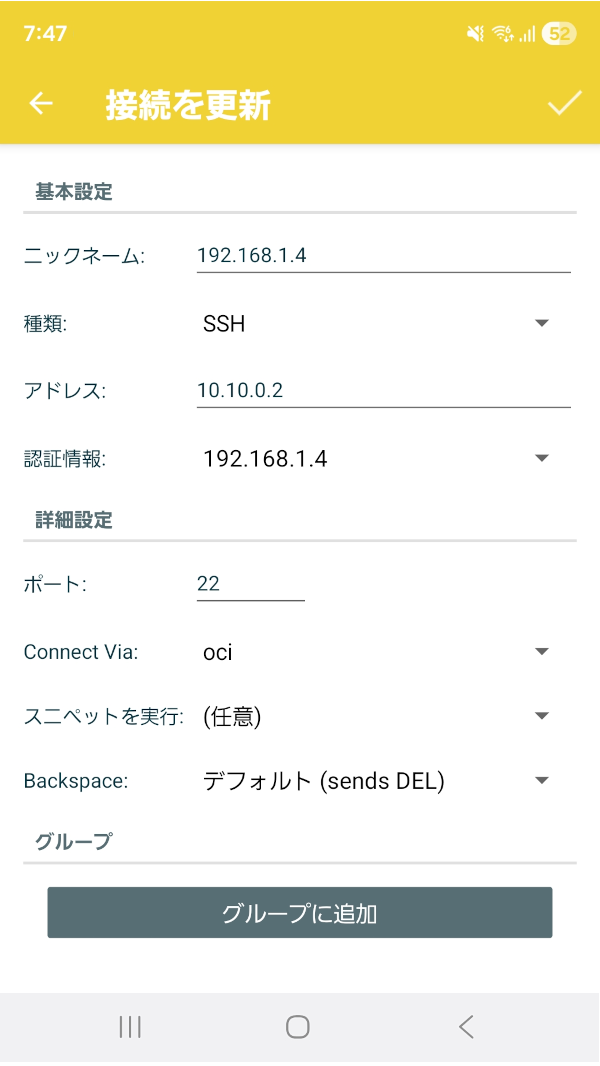Screen dimensions: 600x1066
Task: Tap Android recent apps navigation icon
Action: tap(130, 1026)
